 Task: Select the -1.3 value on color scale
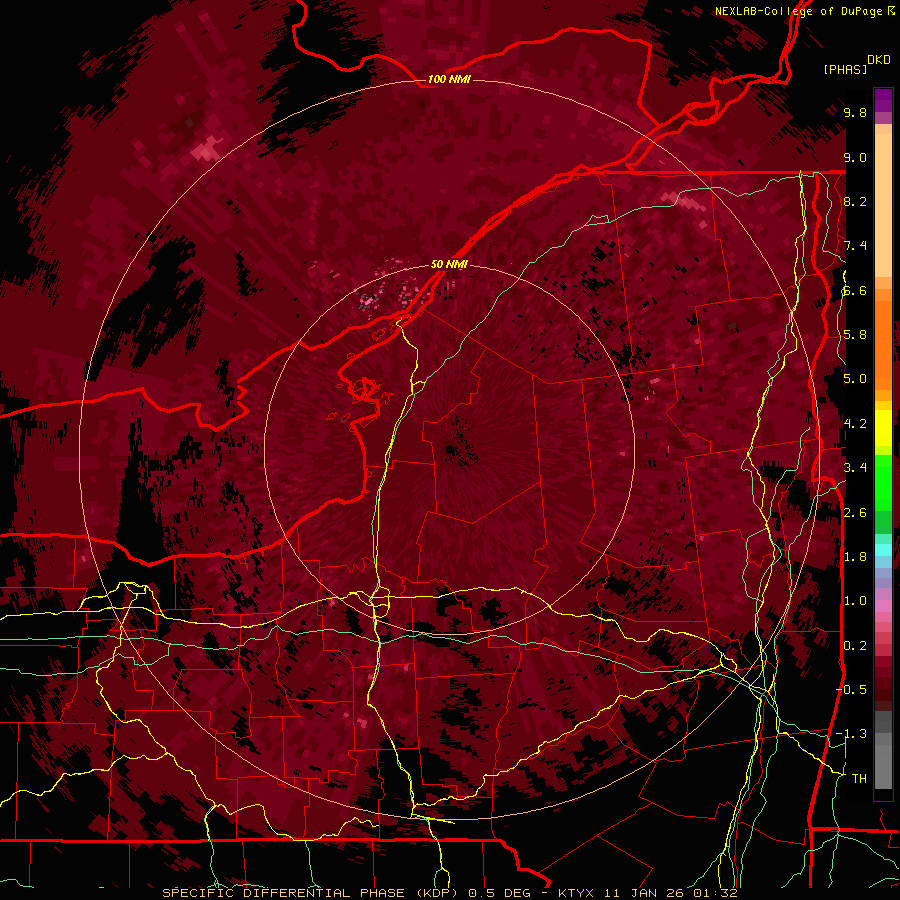[x=851, y=734]
